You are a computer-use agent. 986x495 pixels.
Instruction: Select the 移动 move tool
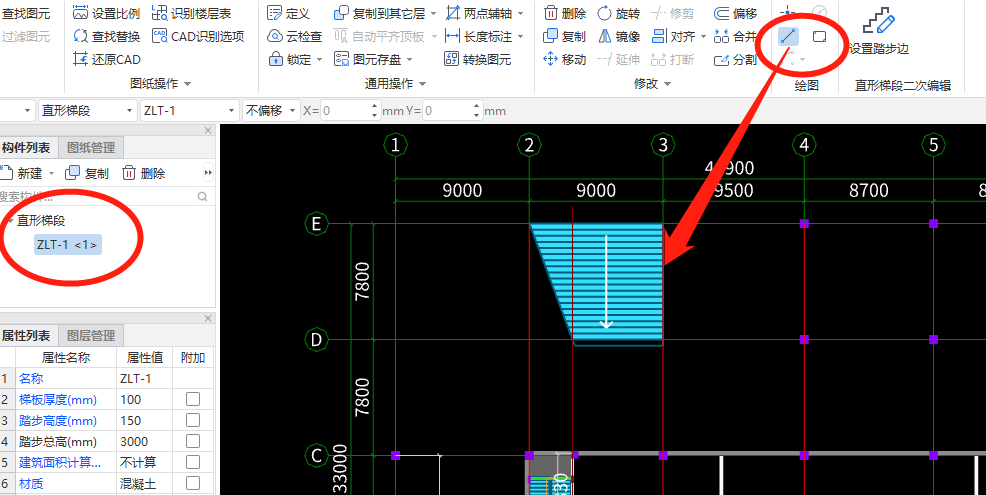(565, 60)
